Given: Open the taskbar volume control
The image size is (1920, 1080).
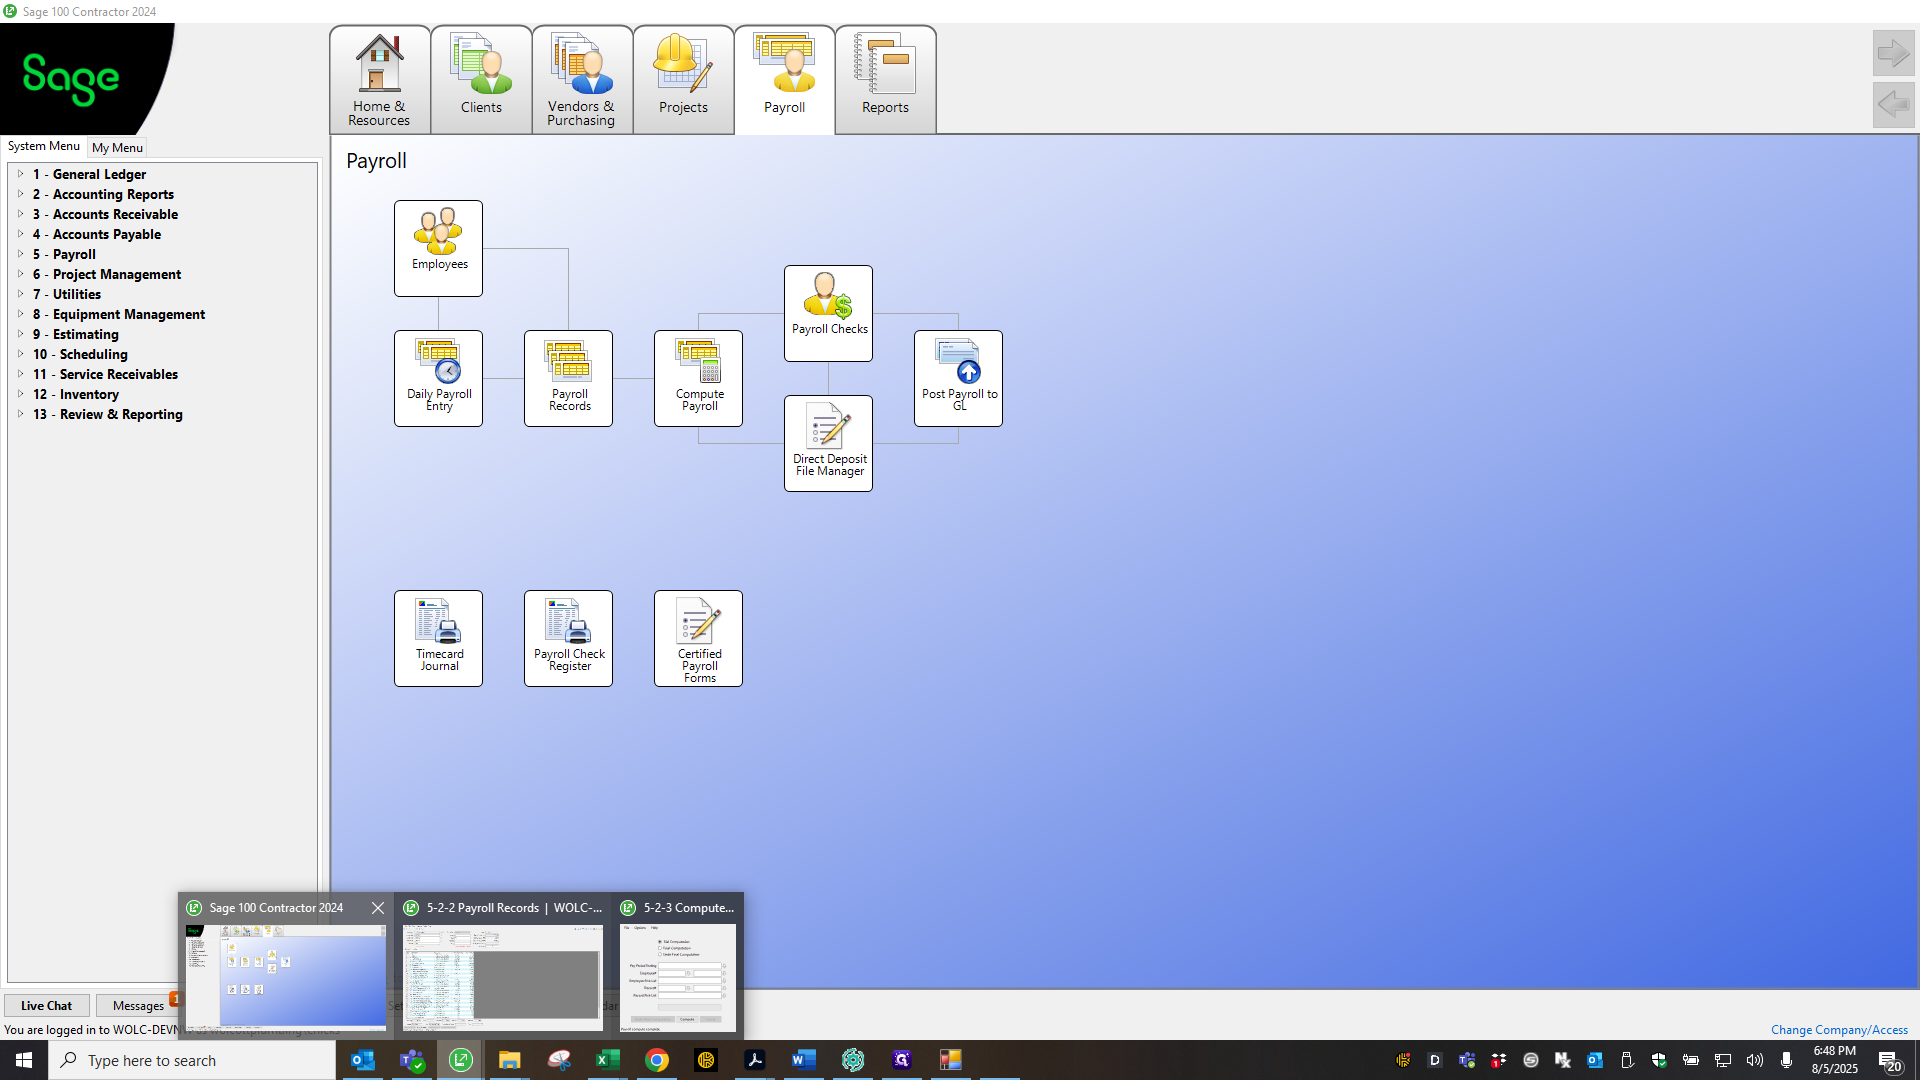Looking at the screenshot, I should tap(1755, 1060).
